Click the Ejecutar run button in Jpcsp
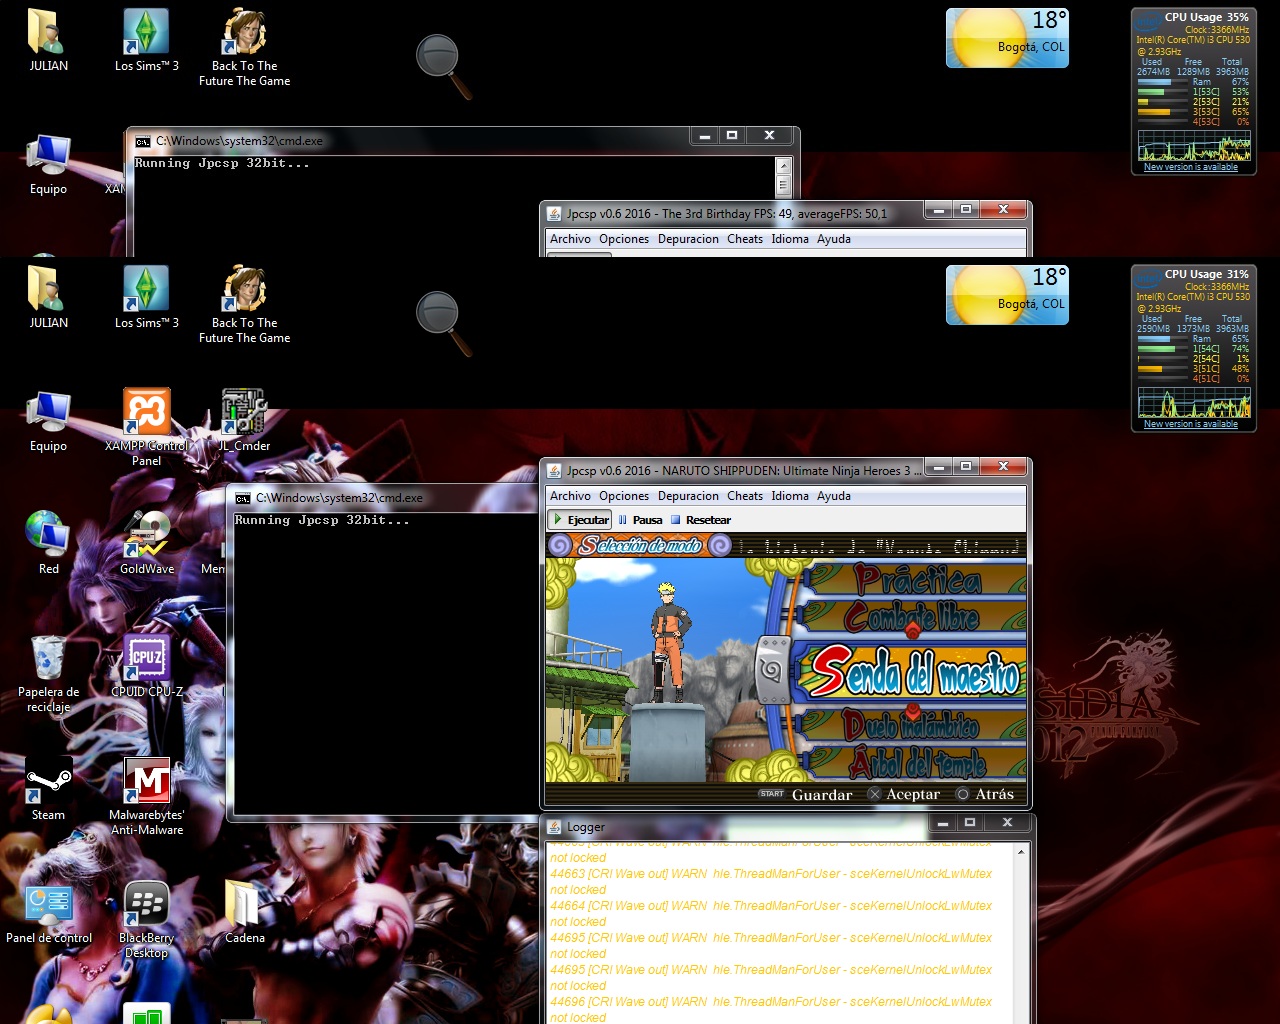1280x1024 pixels. [580, 520]
